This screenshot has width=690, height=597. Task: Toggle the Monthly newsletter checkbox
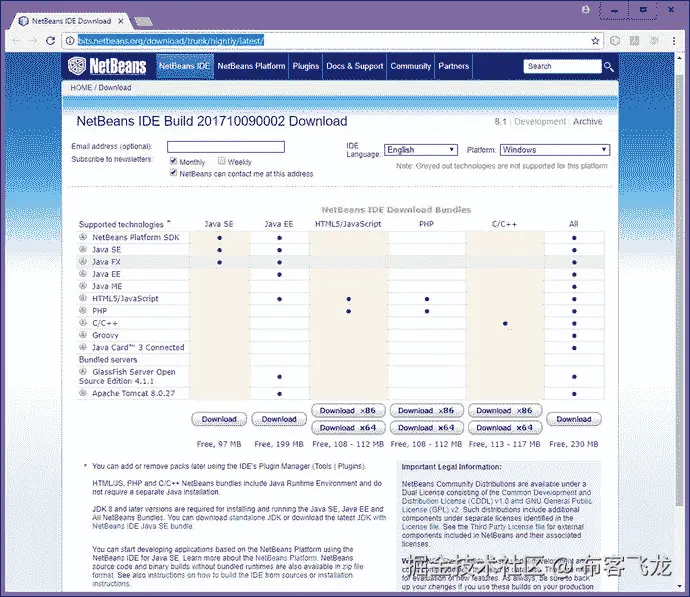tap(173, 161)
